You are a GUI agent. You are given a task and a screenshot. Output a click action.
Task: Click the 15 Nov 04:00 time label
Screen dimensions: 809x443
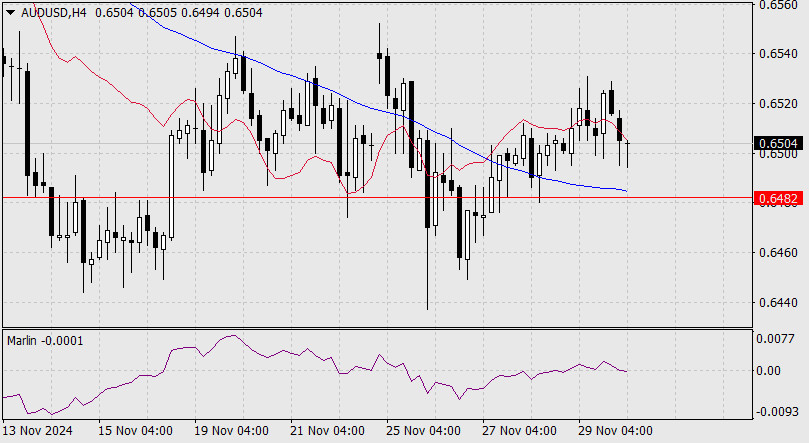pos(135,431)
